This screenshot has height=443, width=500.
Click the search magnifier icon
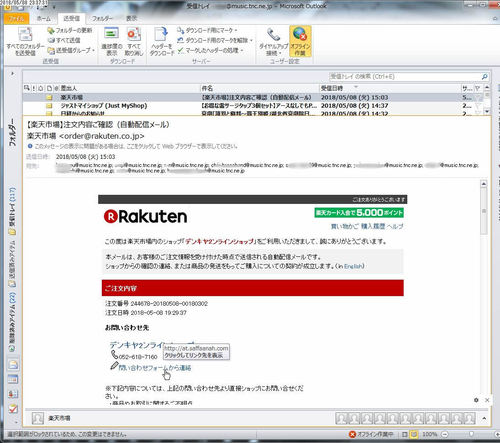click(485, 76)
